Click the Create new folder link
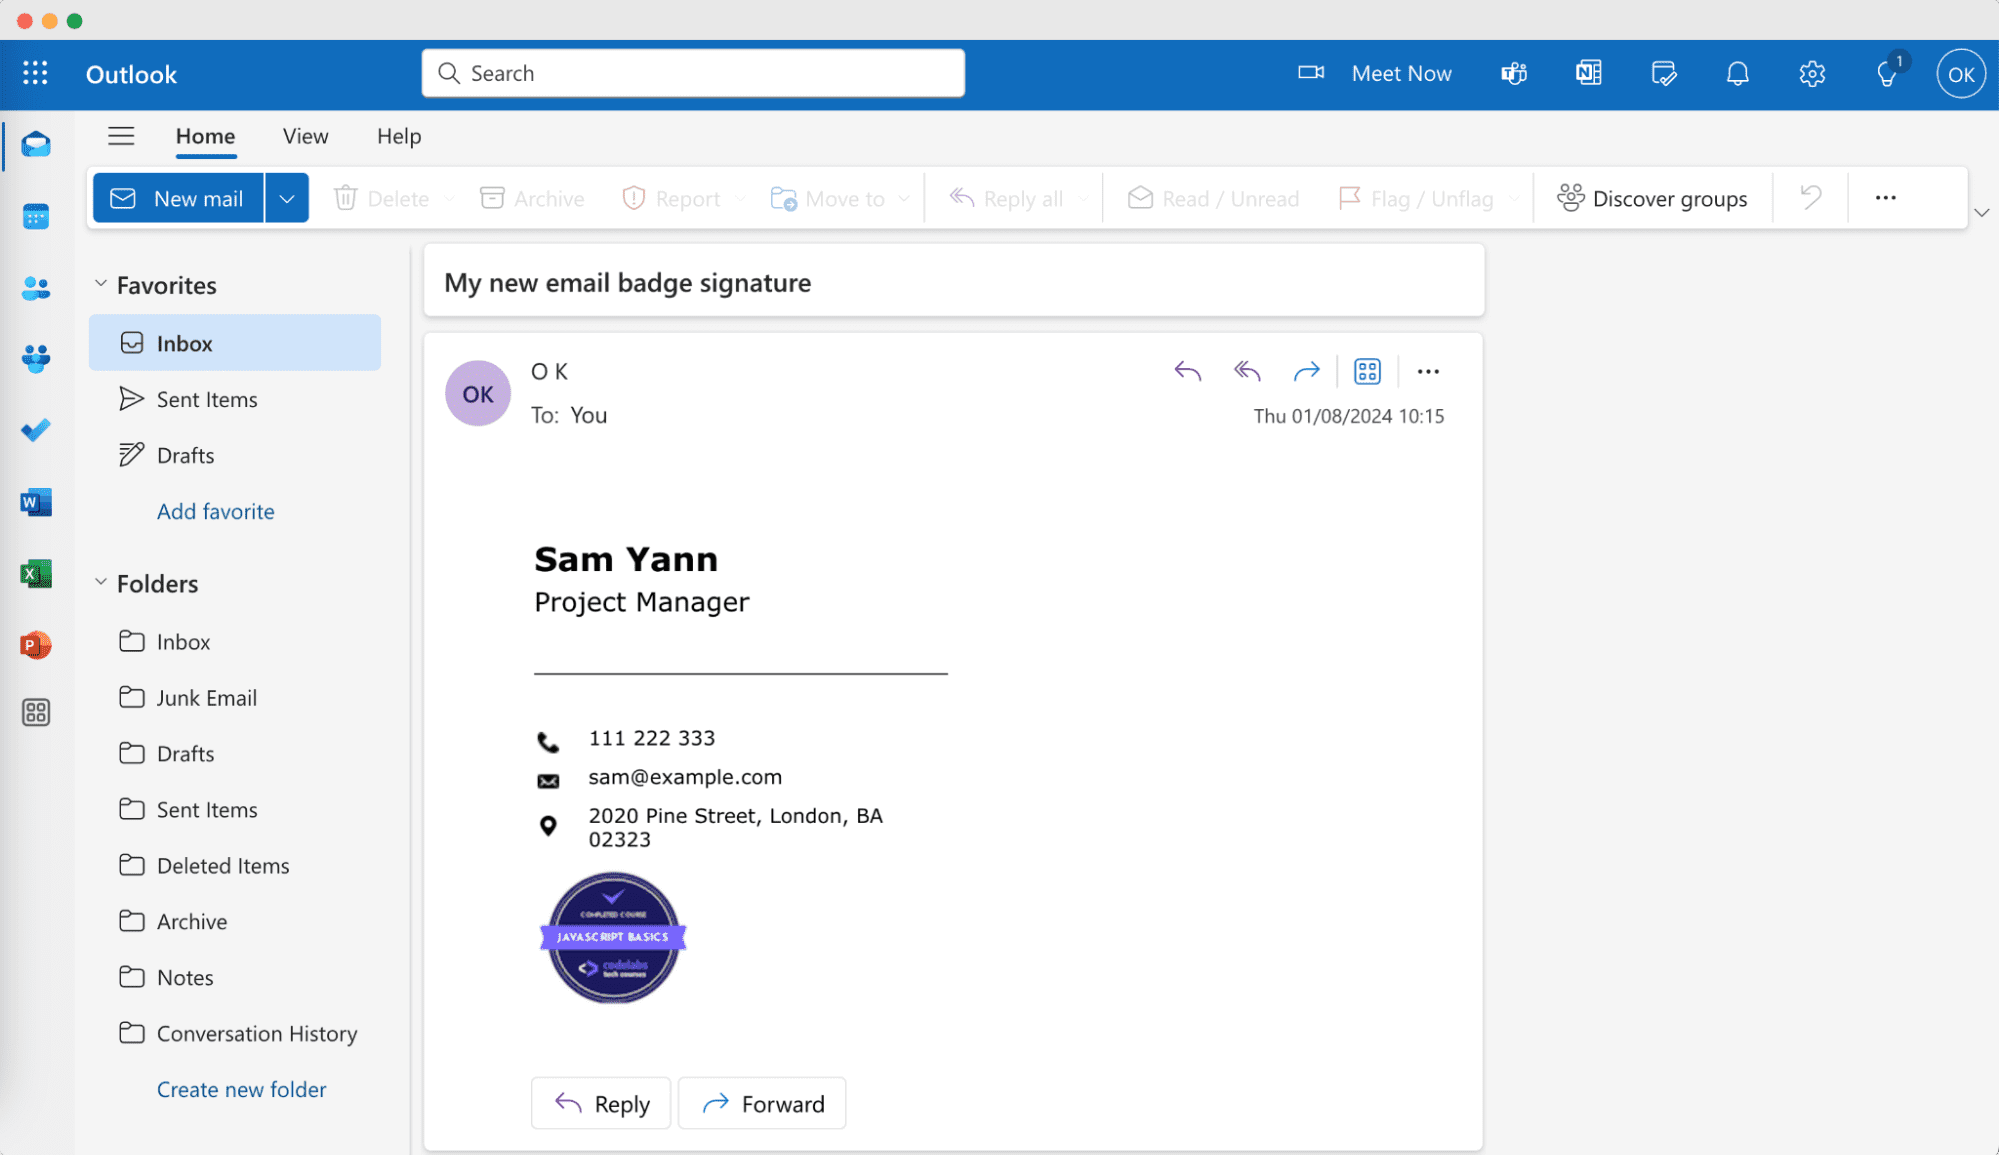Screen dimensions: 1999x1155 click(x=241, y=1089)
